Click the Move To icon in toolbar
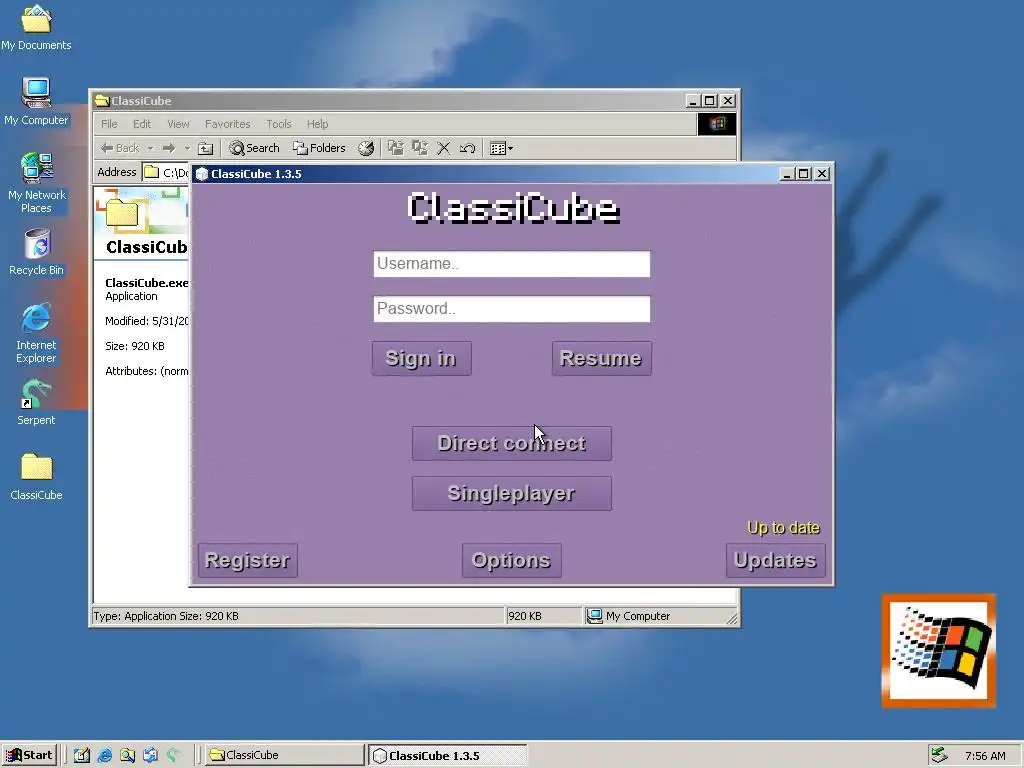The width and height of the screenshot is (1024, 768). [x=396, y=148]
